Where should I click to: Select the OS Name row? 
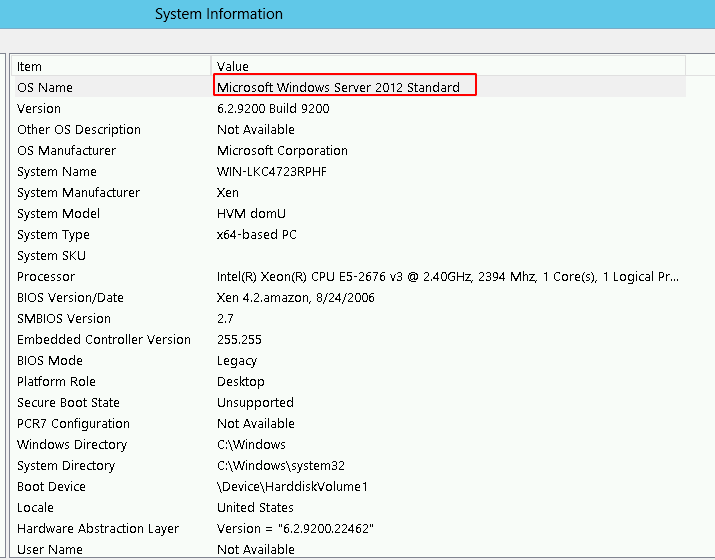tap(45, 88)
